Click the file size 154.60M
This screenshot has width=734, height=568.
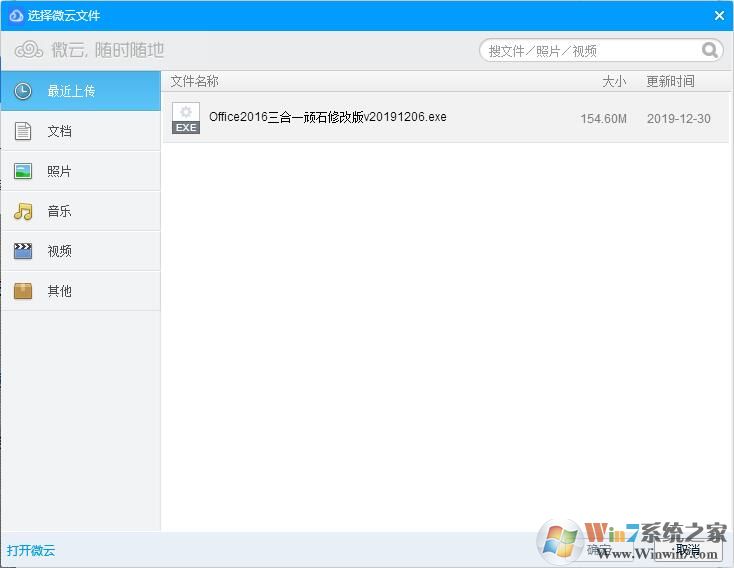[603, 118]
